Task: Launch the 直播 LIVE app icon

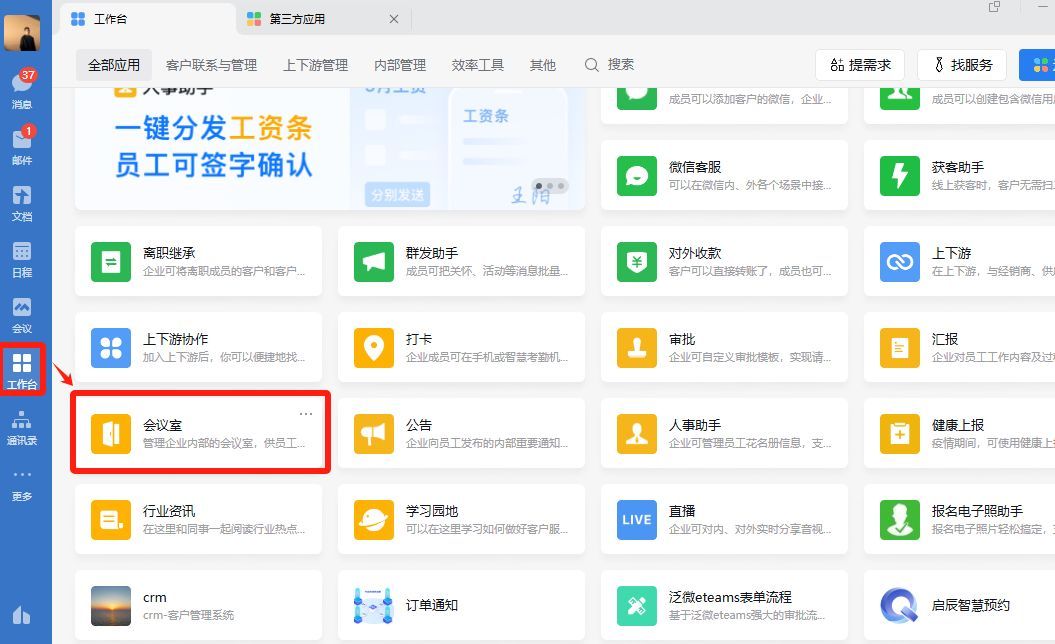Action: [637, 520]
